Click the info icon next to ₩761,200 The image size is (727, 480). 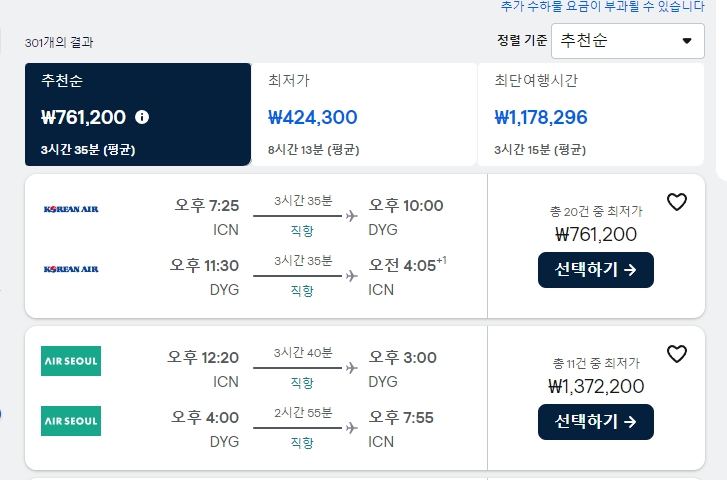[142, 117]
